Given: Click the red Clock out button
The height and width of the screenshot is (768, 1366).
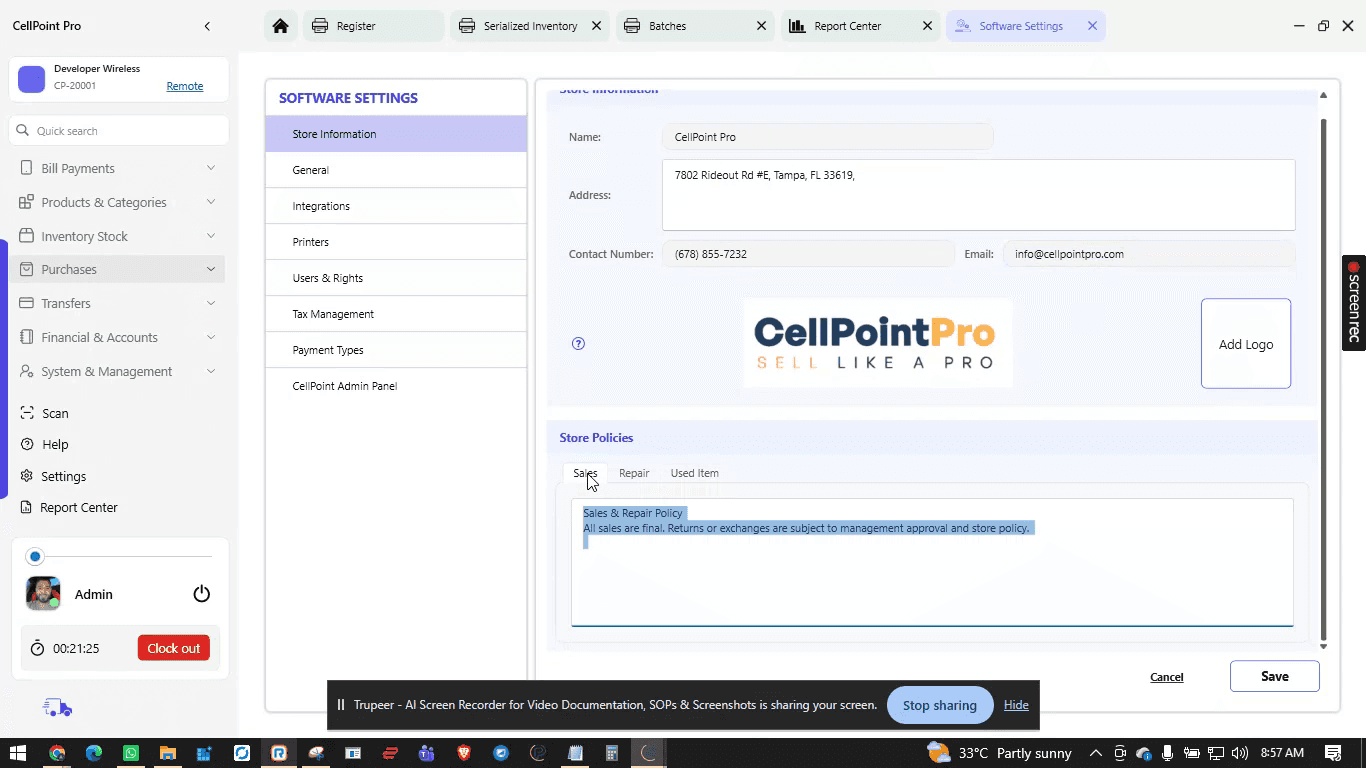Looking at the screenshot, I should (x=174, y=648).
